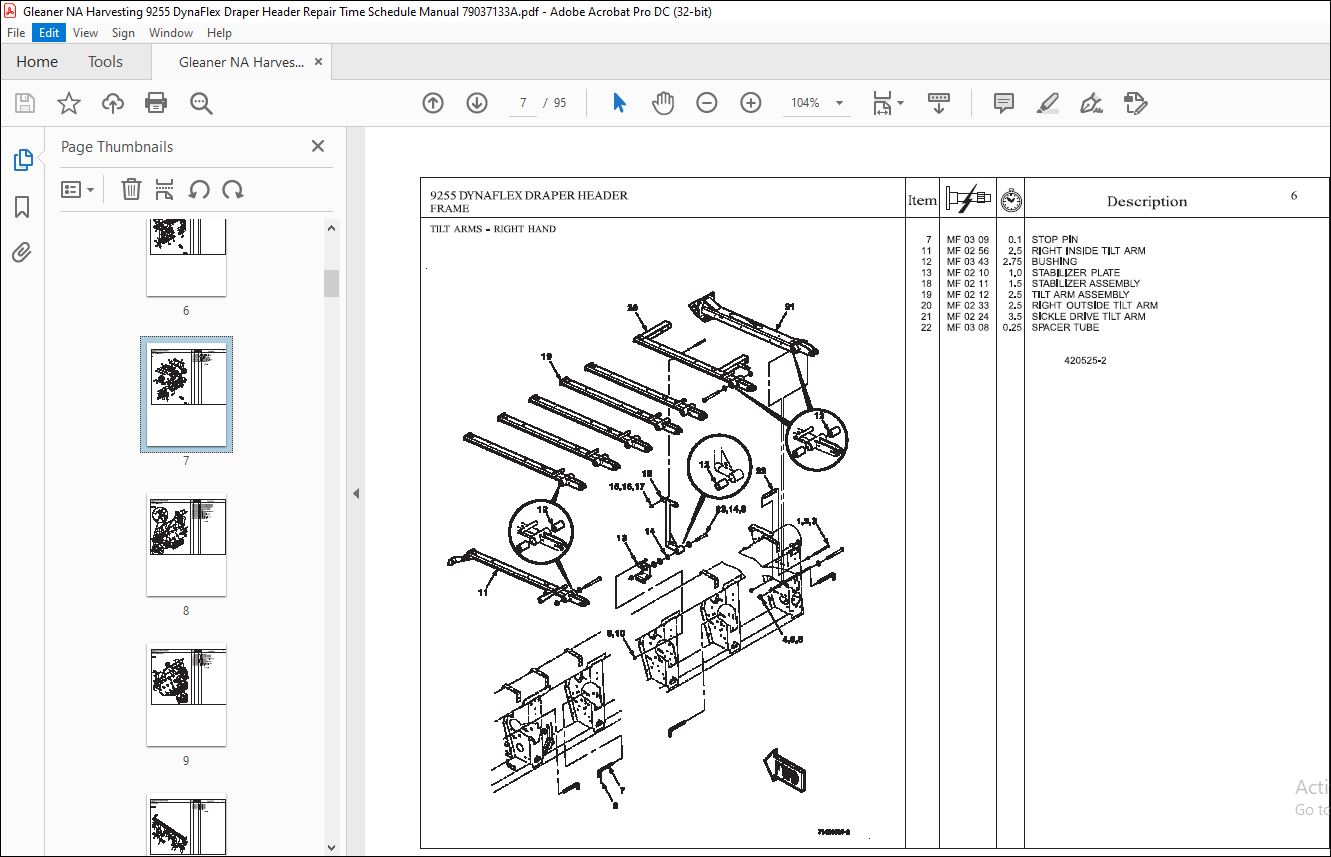1331x857 pixels.
Task: Open the fit page options icon
Action: tap(887, 103)
